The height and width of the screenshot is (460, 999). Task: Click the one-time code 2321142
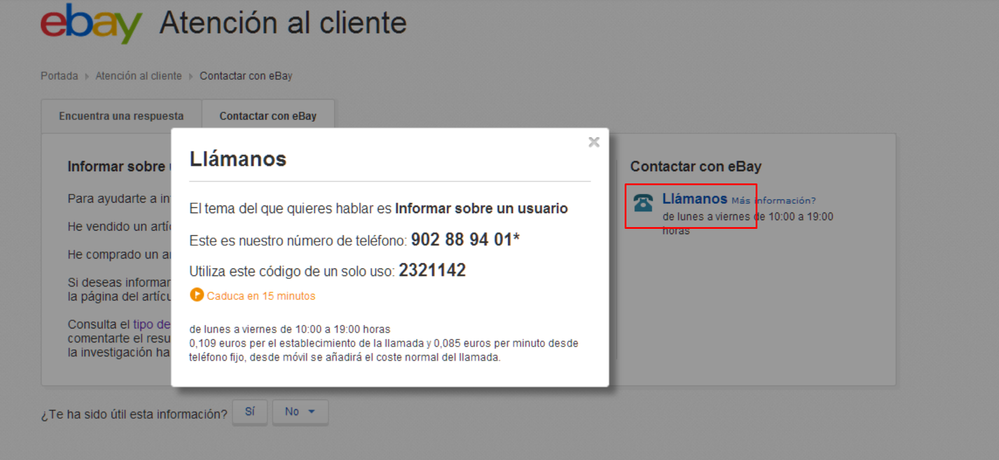(432, 270)
